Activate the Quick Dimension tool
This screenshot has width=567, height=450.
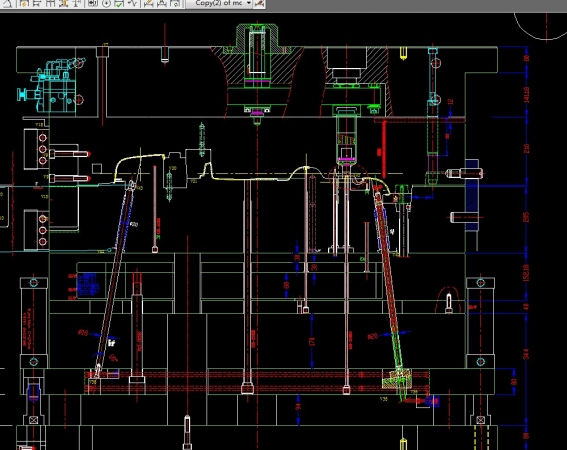(24, 3)
